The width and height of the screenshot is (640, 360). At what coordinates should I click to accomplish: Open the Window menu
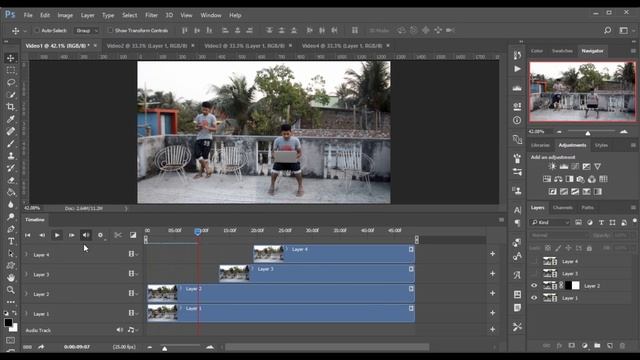coord(211,15)
